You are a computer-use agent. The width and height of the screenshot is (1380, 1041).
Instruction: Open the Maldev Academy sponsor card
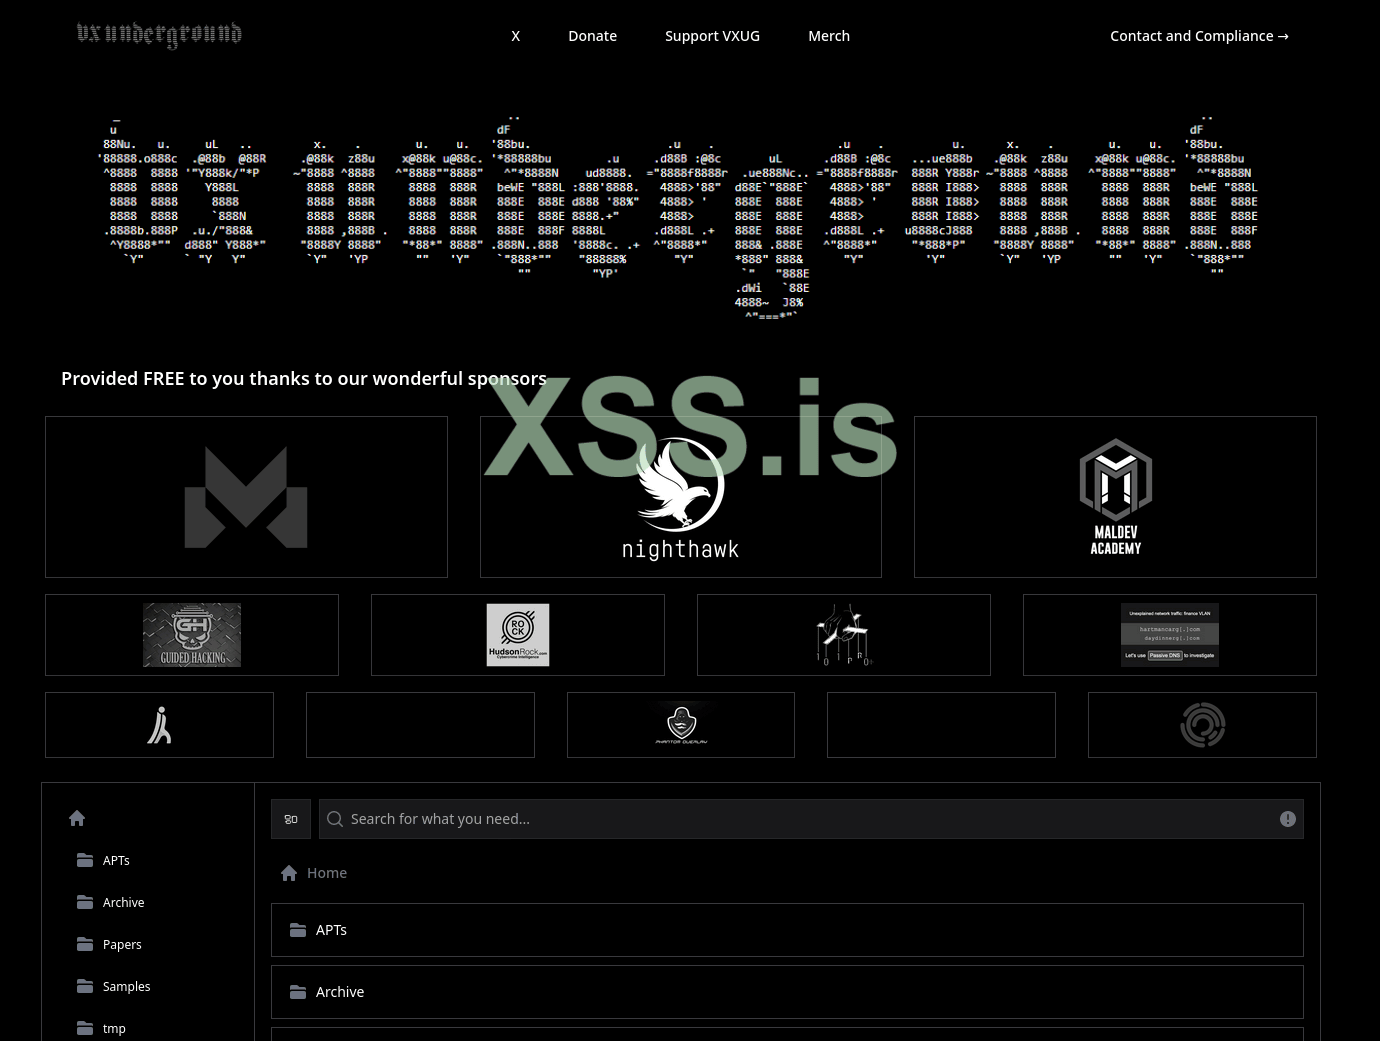coord(1115,497)
